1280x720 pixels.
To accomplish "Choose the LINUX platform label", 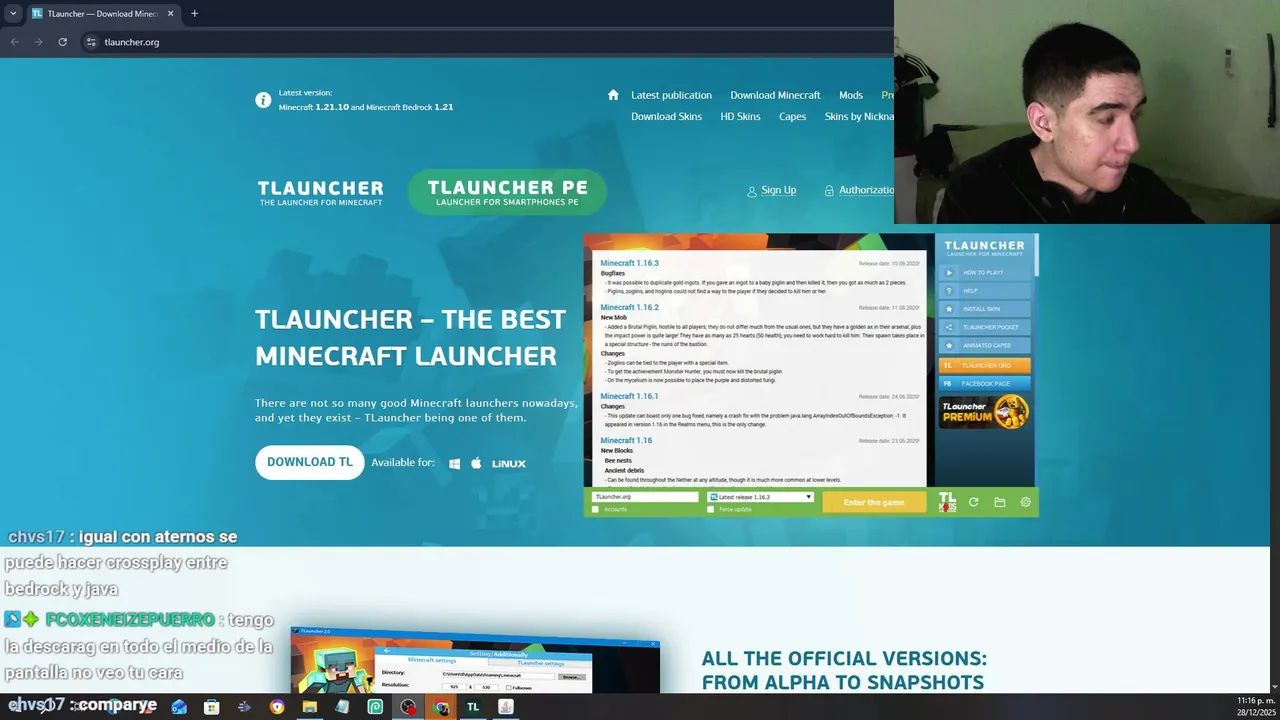I will click(508, 463).
